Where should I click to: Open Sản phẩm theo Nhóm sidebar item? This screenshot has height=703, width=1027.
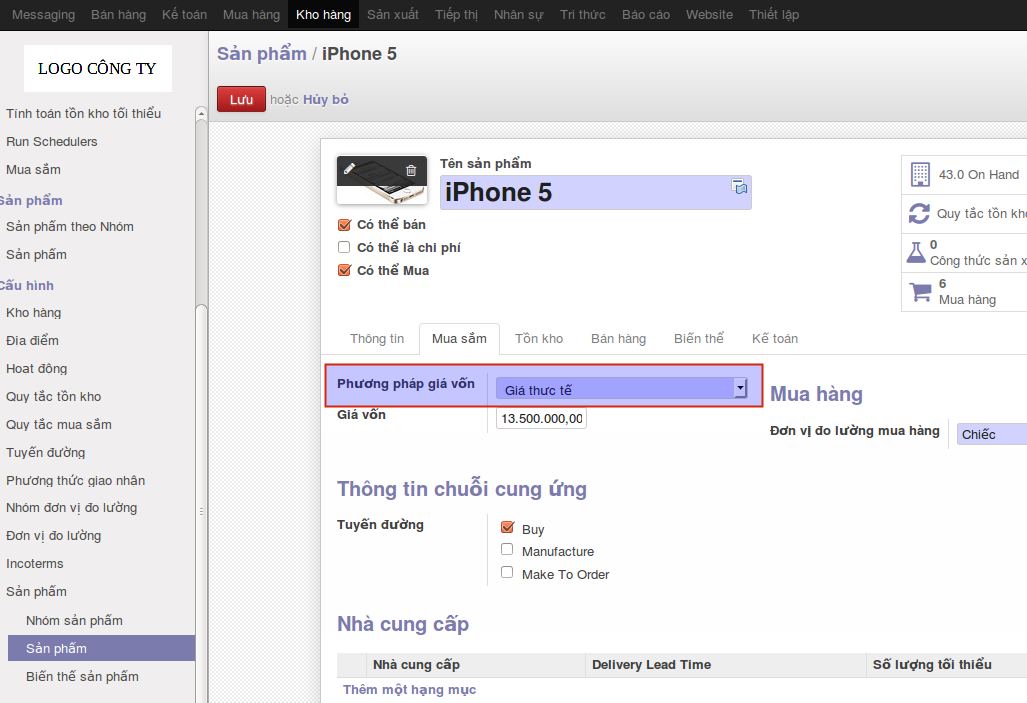pos(70,227)
